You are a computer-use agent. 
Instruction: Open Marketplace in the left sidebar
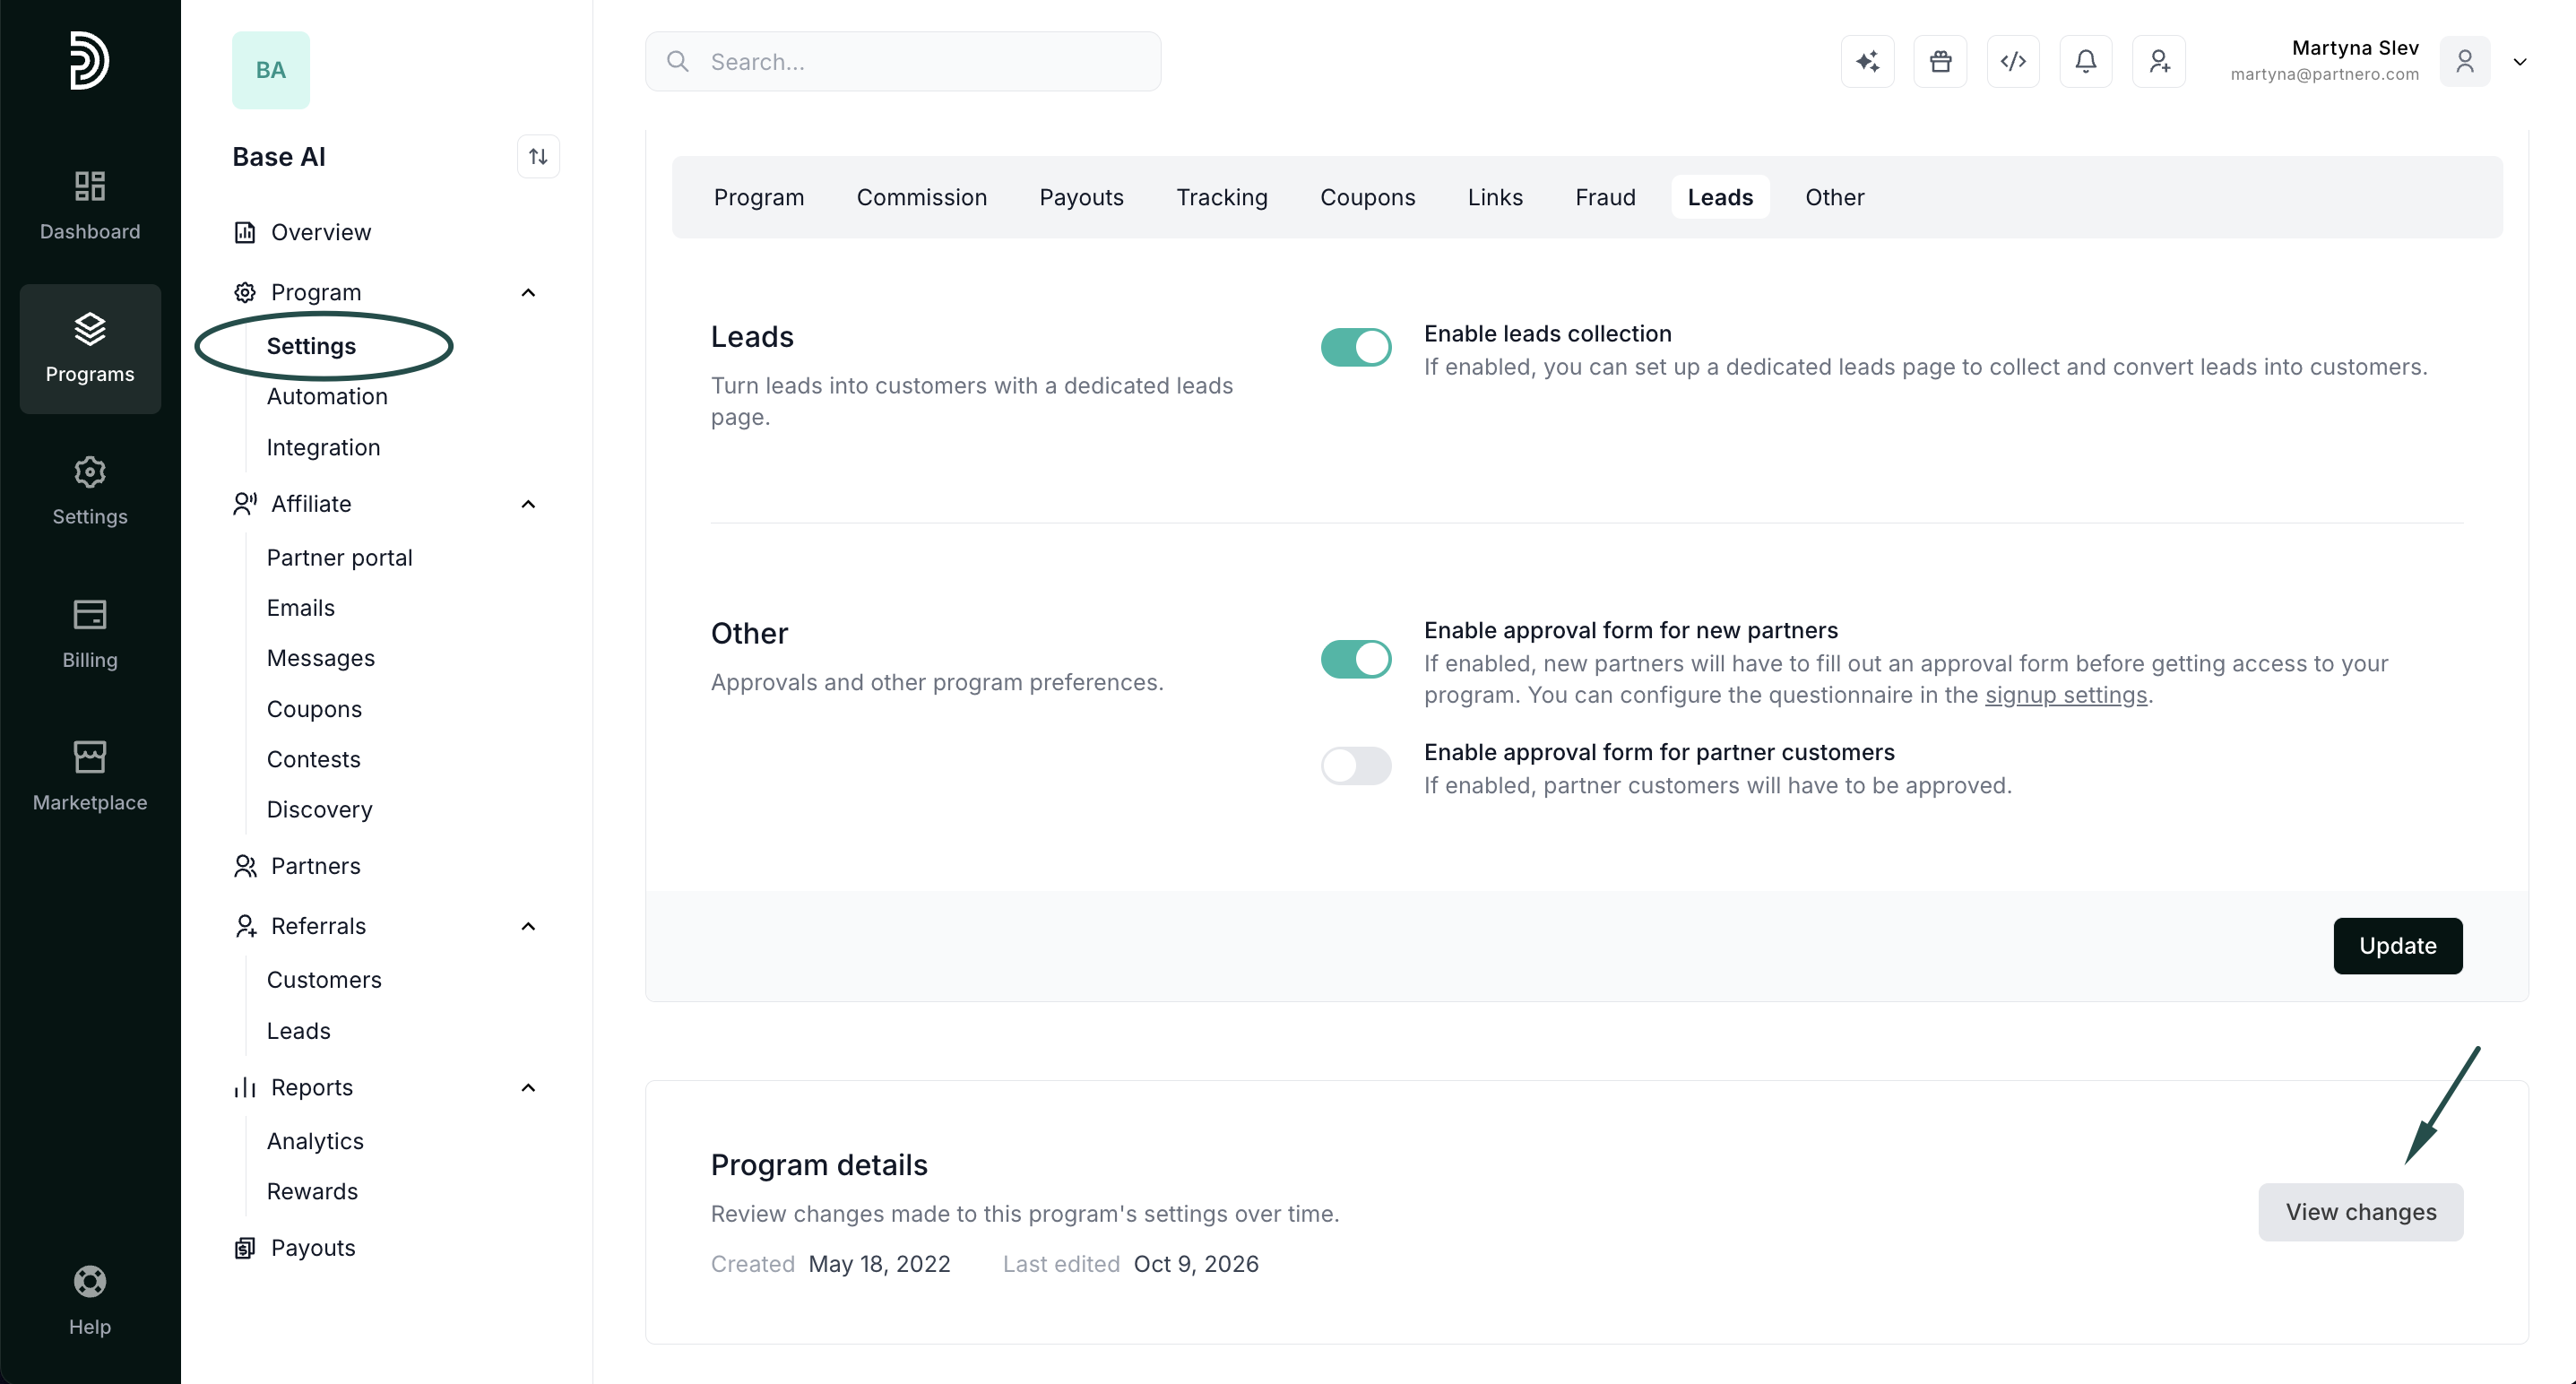(x=90, y=777)
